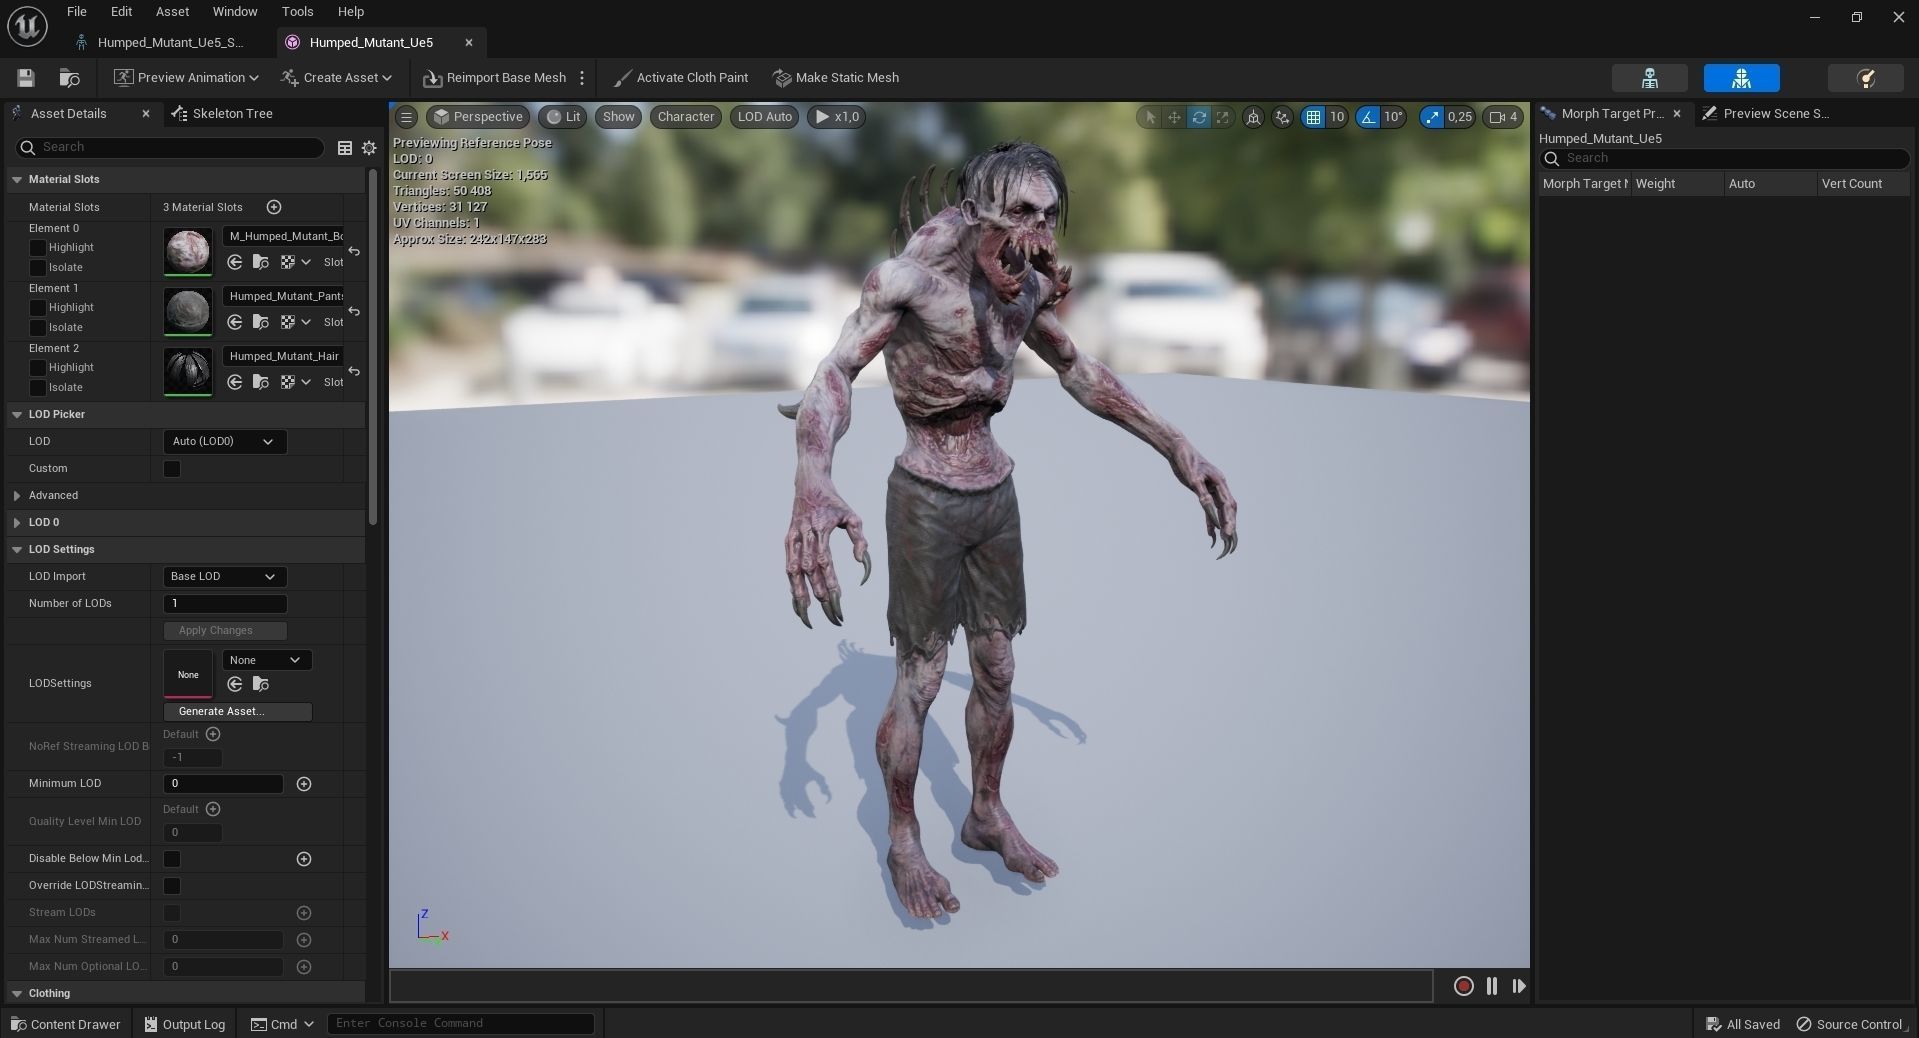Toggle Override LODStreaming checkbox
Image resolution: width=1919 pixels, height=1038 pixels.
(172, 886)
